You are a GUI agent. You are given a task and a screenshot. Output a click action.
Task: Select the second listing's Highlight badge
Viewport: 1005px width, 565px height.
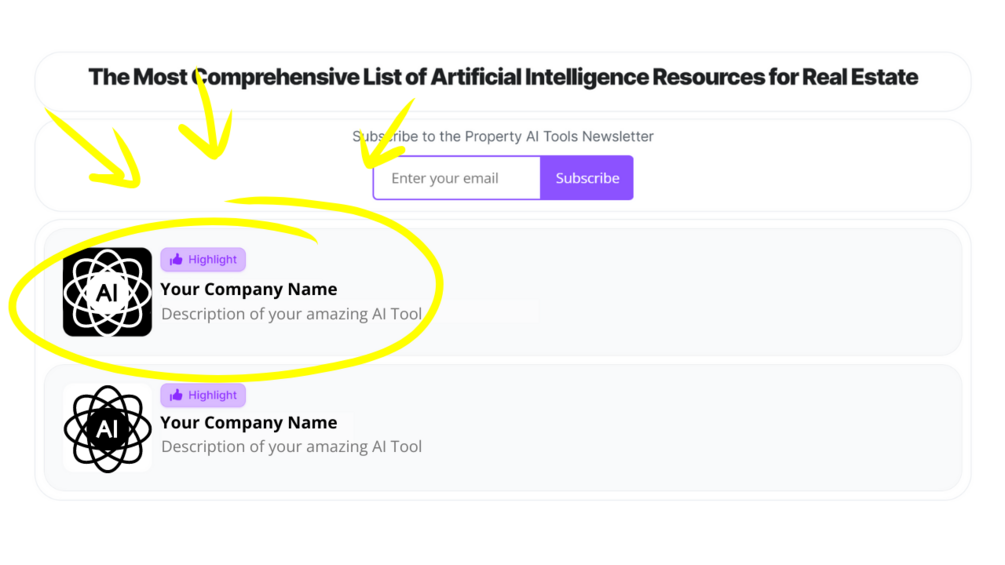coord(203,395)
